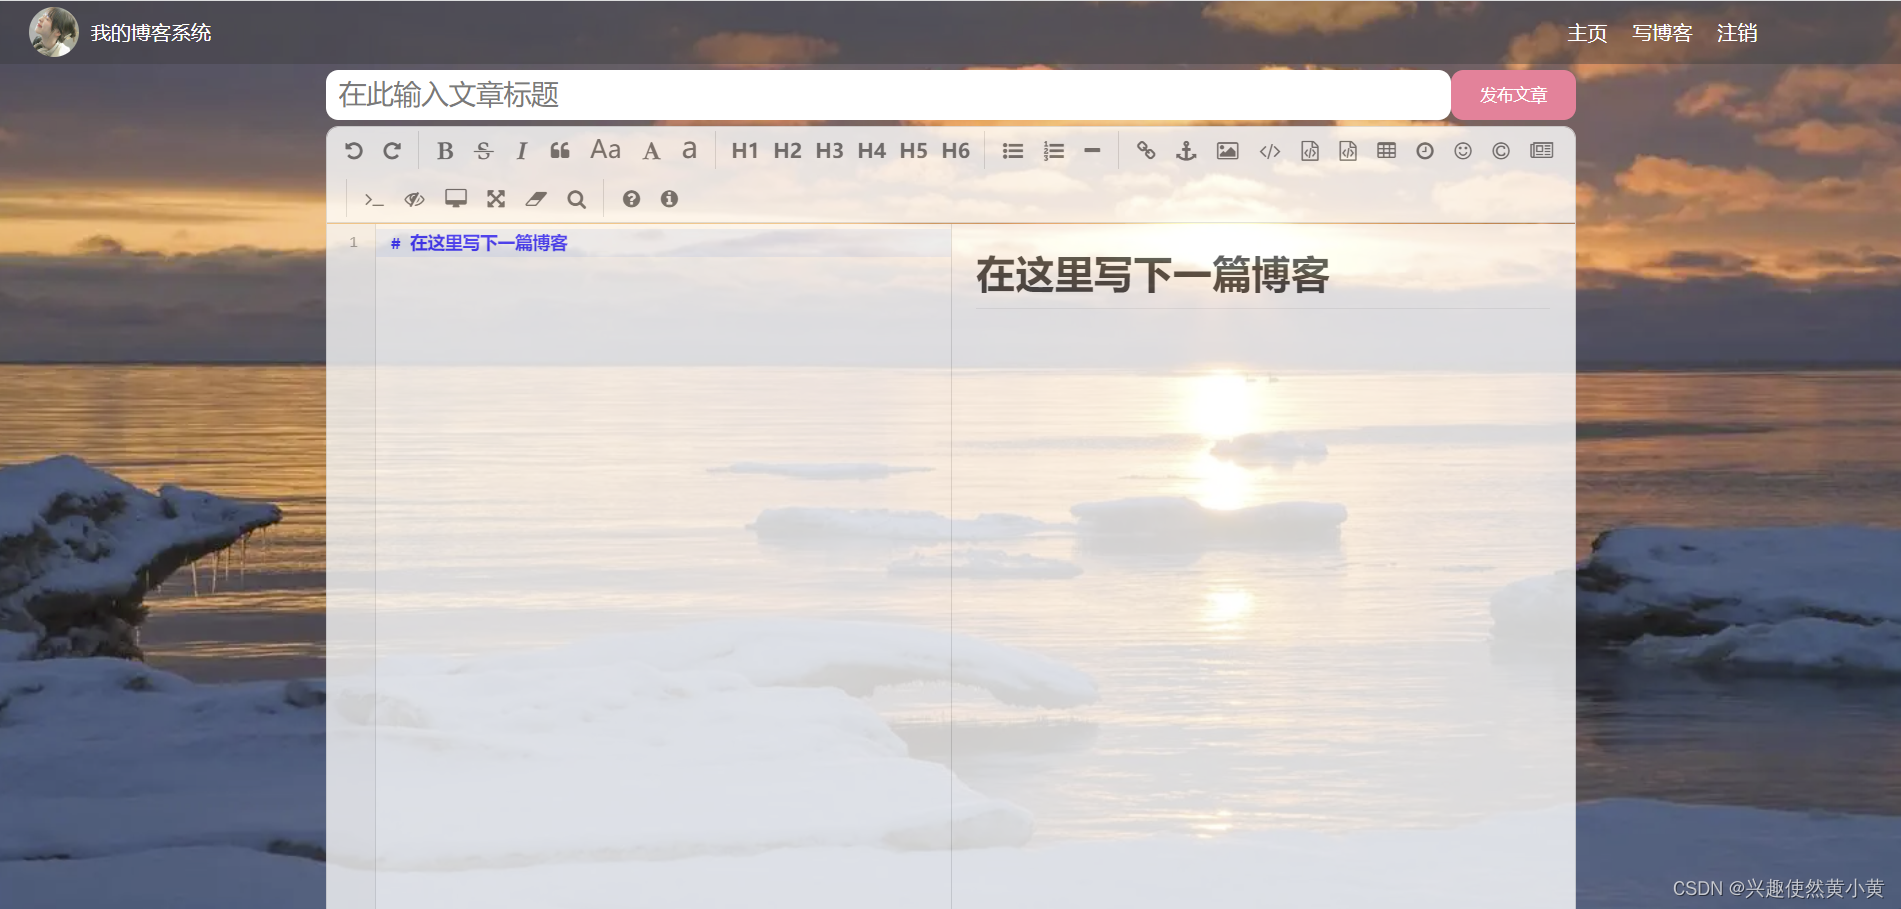
Task: Click 注销 to log out
Action: tap(1737, 33)
